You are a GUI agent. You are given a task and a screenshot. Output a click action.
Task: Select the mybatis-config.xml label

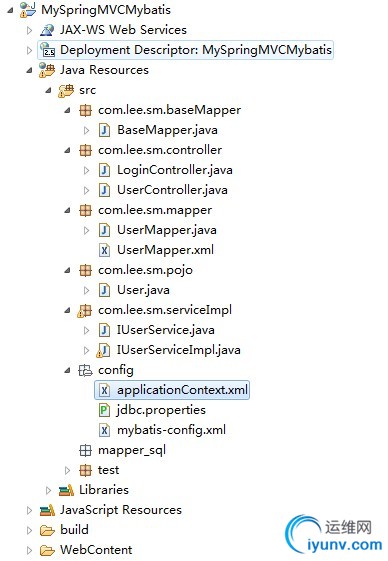171,430
